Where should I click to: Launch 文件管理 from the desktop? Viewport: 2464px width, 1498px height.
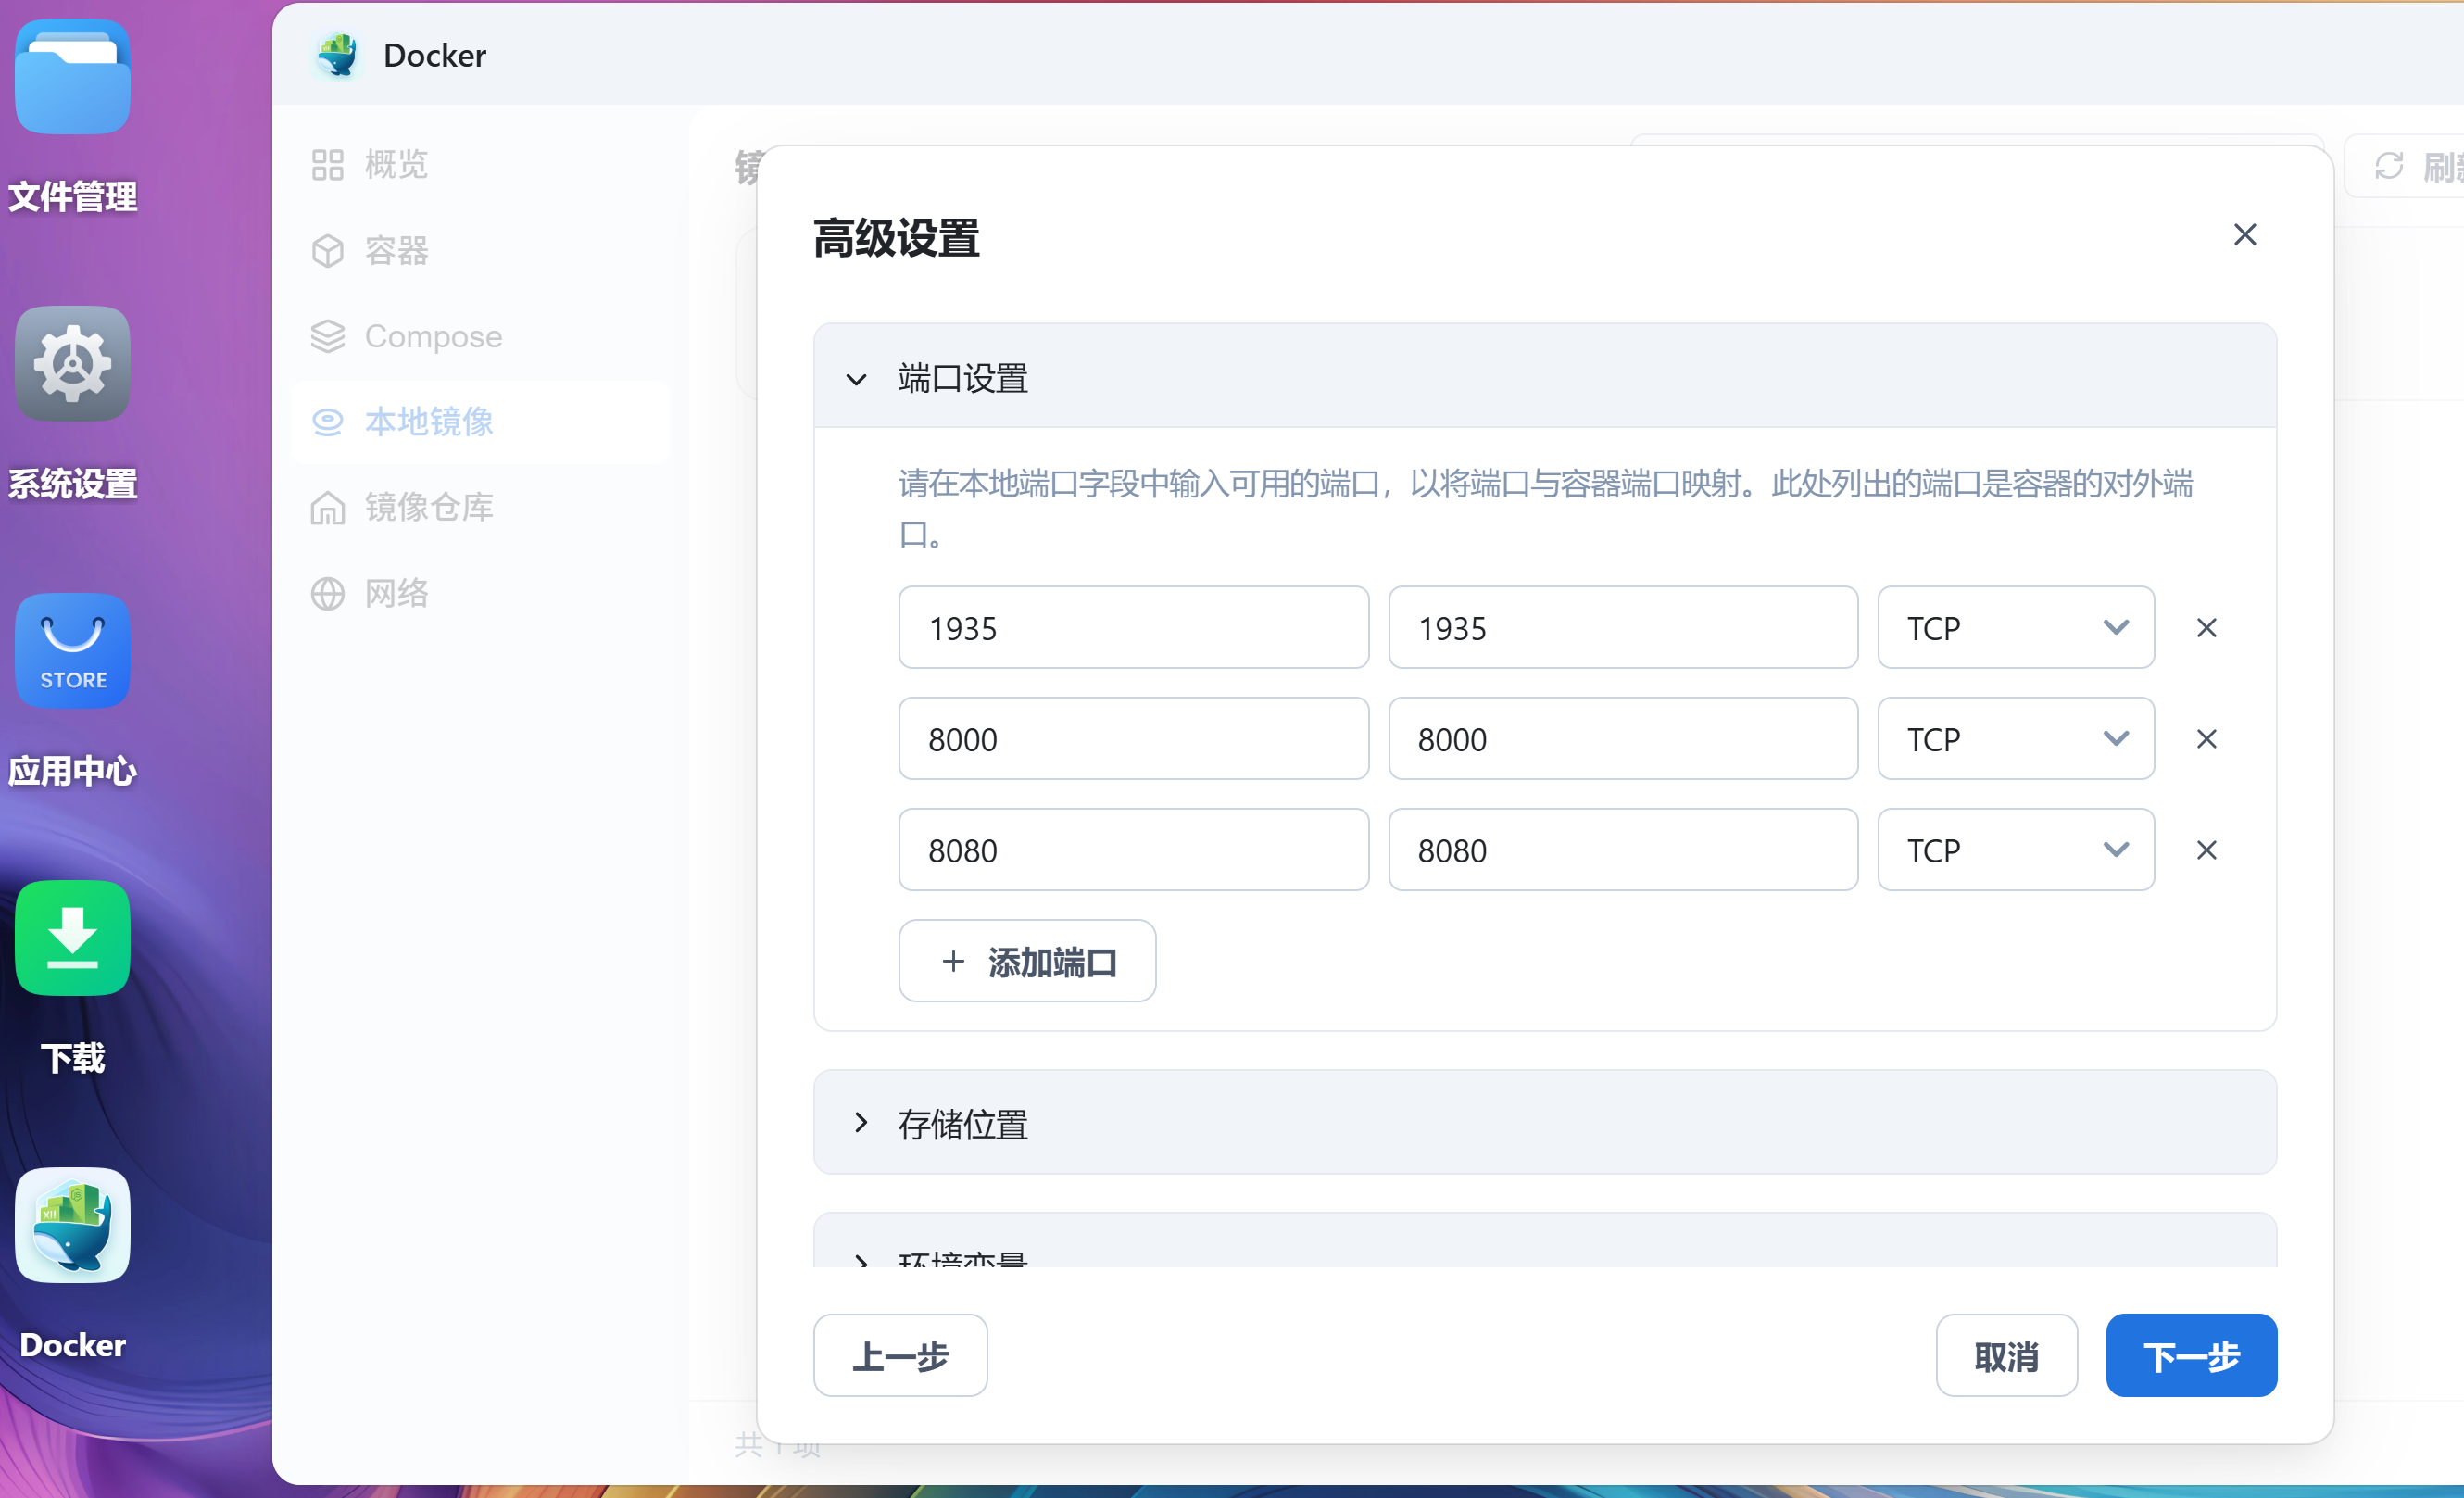(x=71, y=77)
